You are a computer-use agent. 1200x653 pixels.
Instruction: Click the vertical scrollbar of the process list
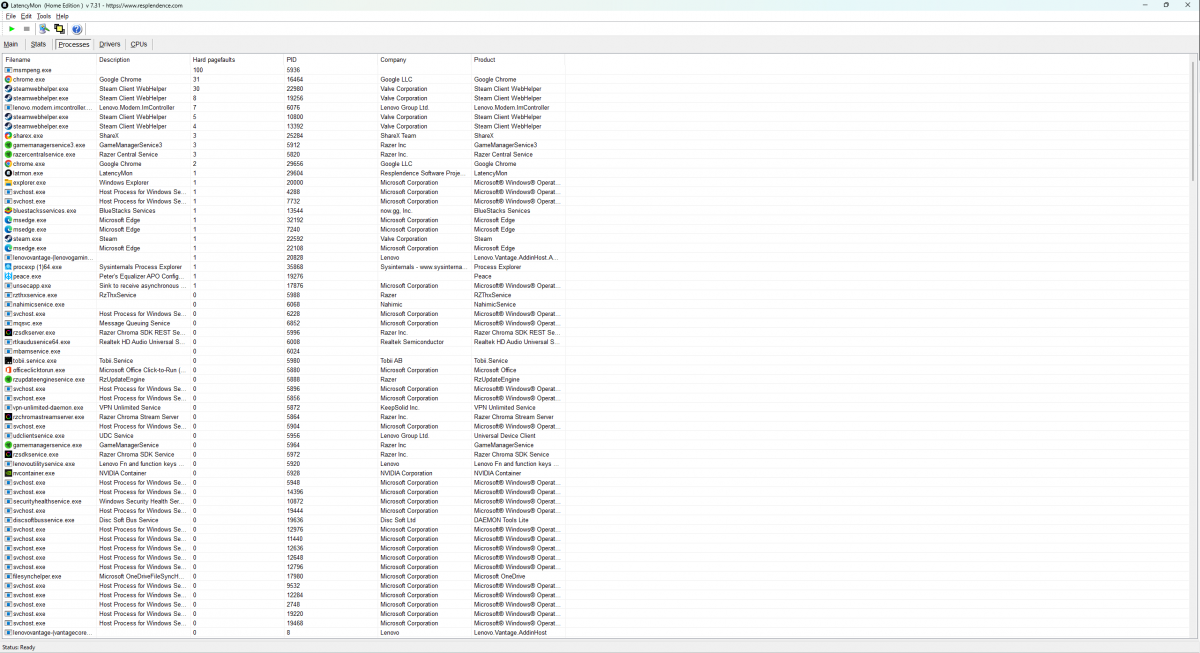tap(1193, 120)
